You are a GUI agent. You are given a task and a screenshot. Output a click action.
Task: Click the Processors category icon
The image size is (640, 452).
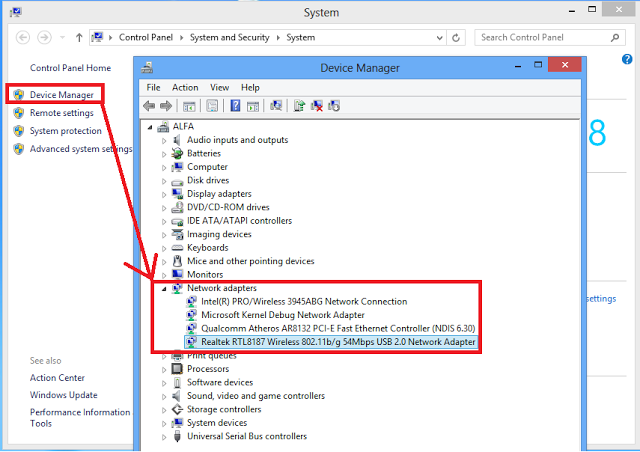click(177, 369)
